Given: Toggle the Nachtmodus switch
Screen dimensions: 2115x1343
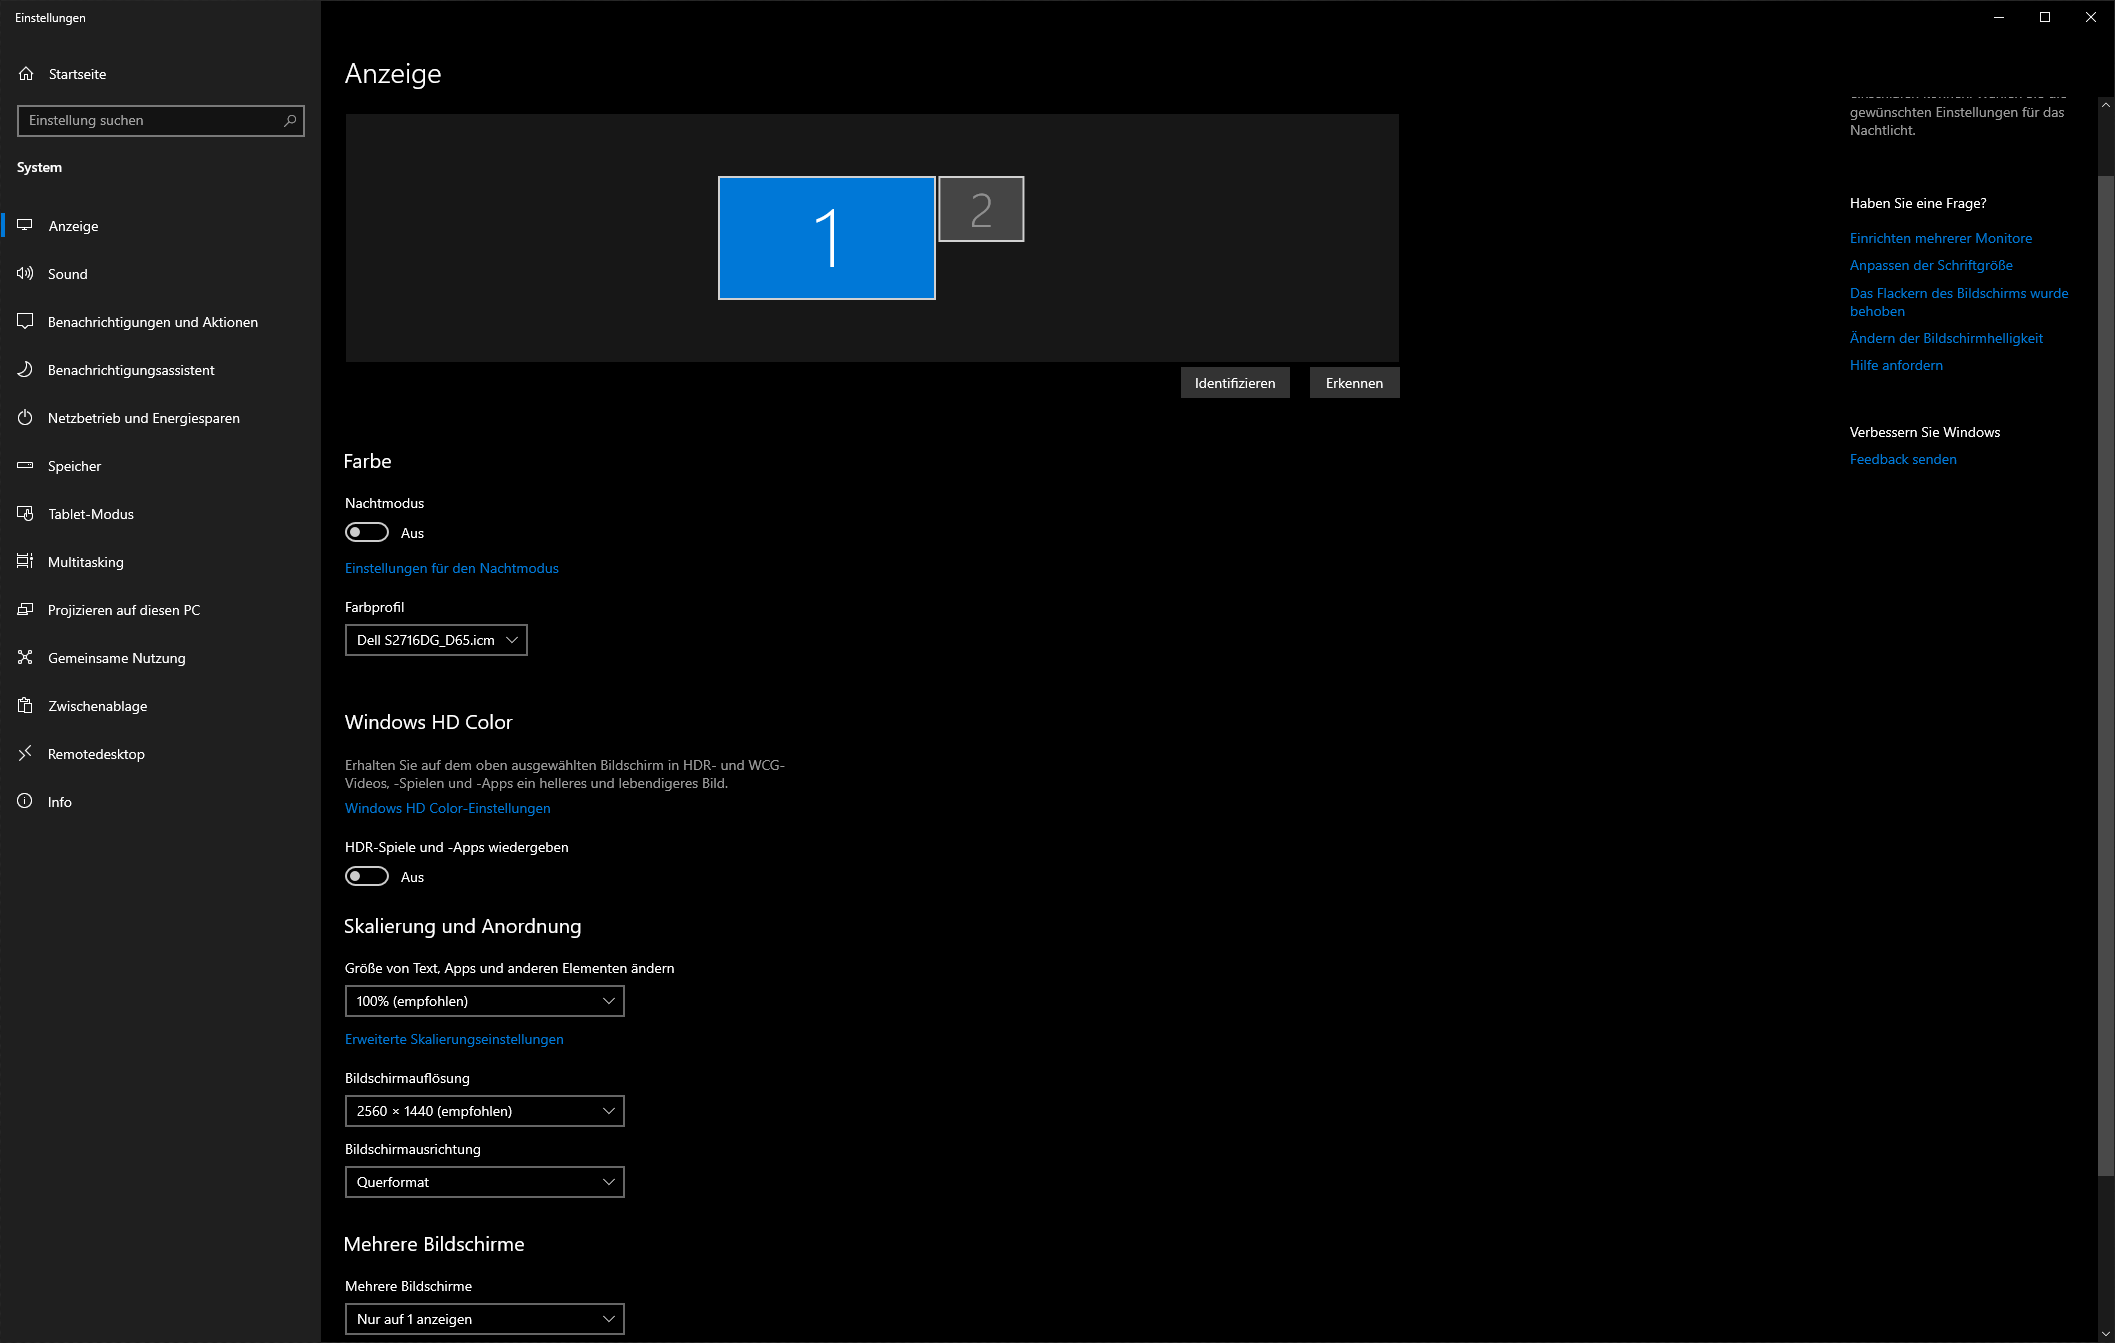Looking at the screenshot, I should pos(367,532).
